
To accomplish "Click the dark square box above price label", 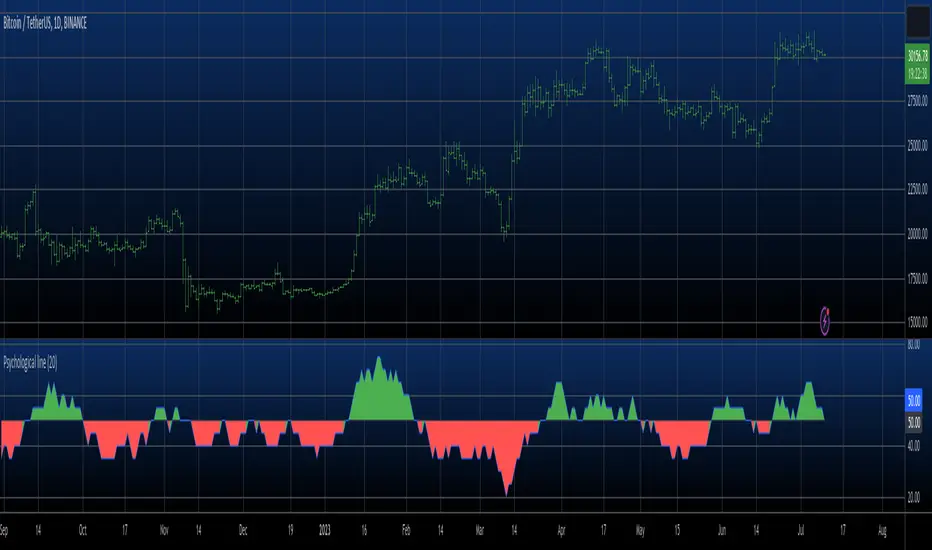I will [x=918, y=22].
